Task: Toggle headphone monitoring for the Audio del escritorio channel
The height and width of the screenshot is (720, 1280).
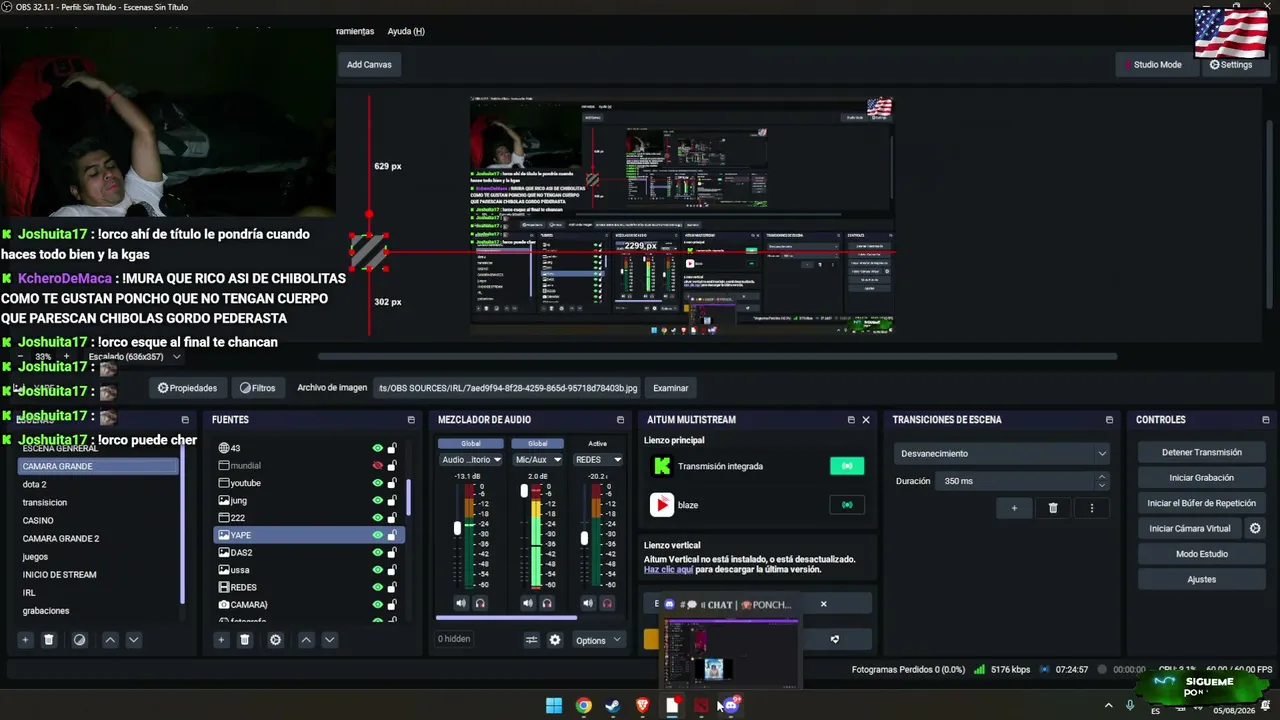Action: pos(480,603)
